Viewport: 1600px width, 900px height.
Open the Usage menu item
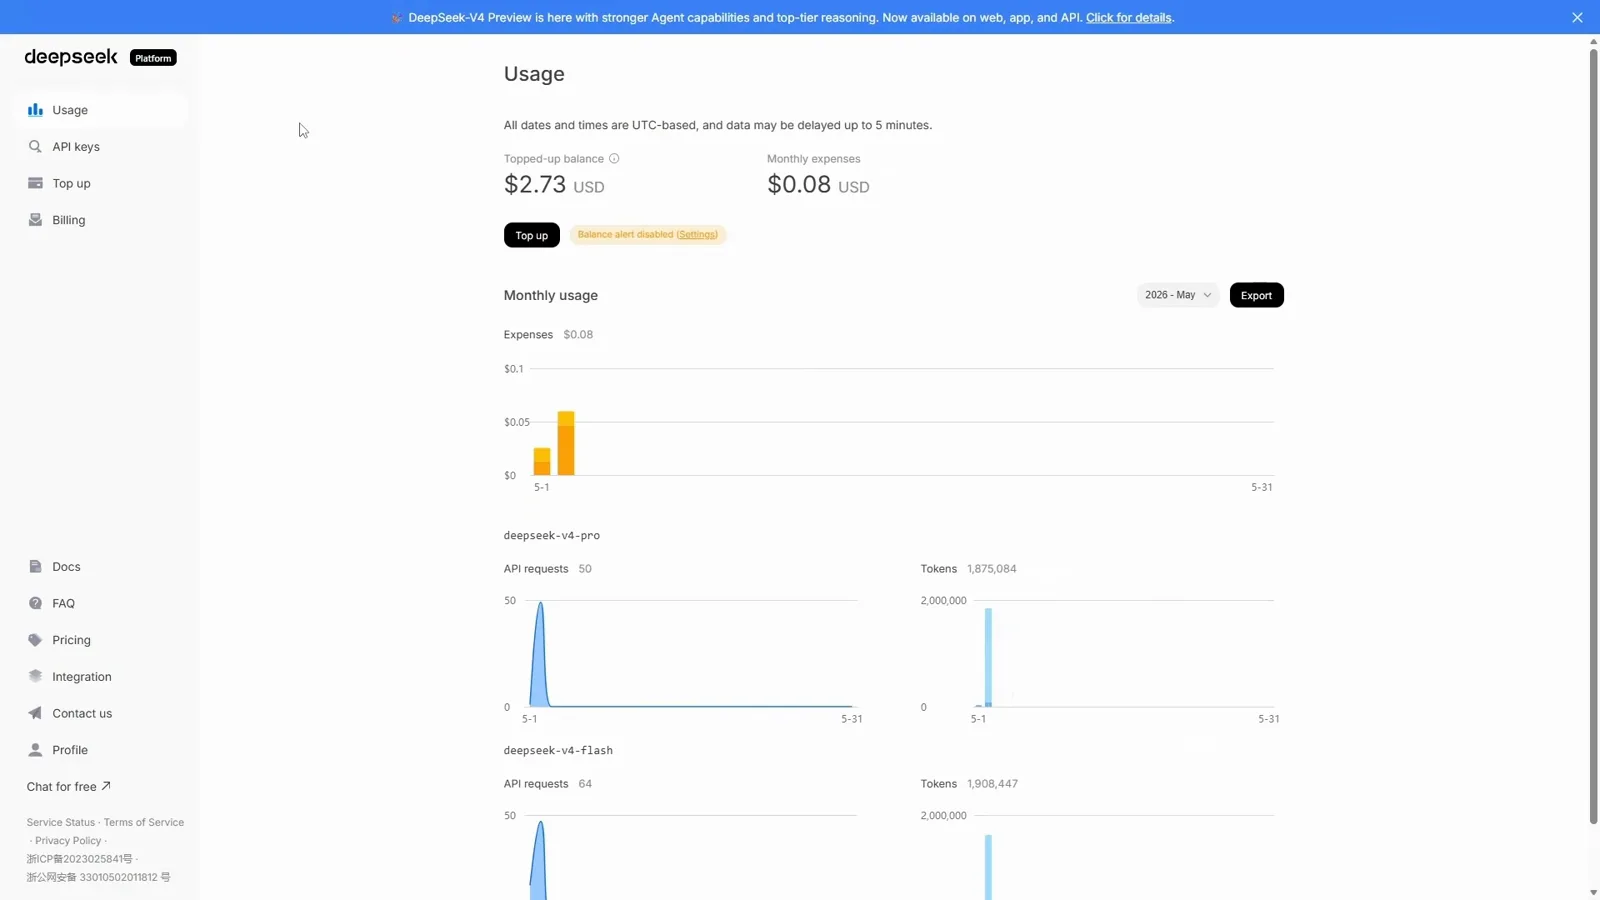tap(100, 110)
